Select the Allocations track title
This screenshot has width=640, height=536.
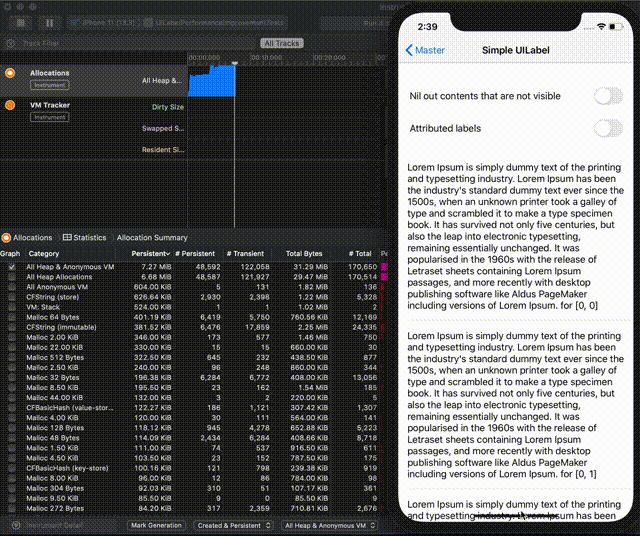tap(49, 73)
